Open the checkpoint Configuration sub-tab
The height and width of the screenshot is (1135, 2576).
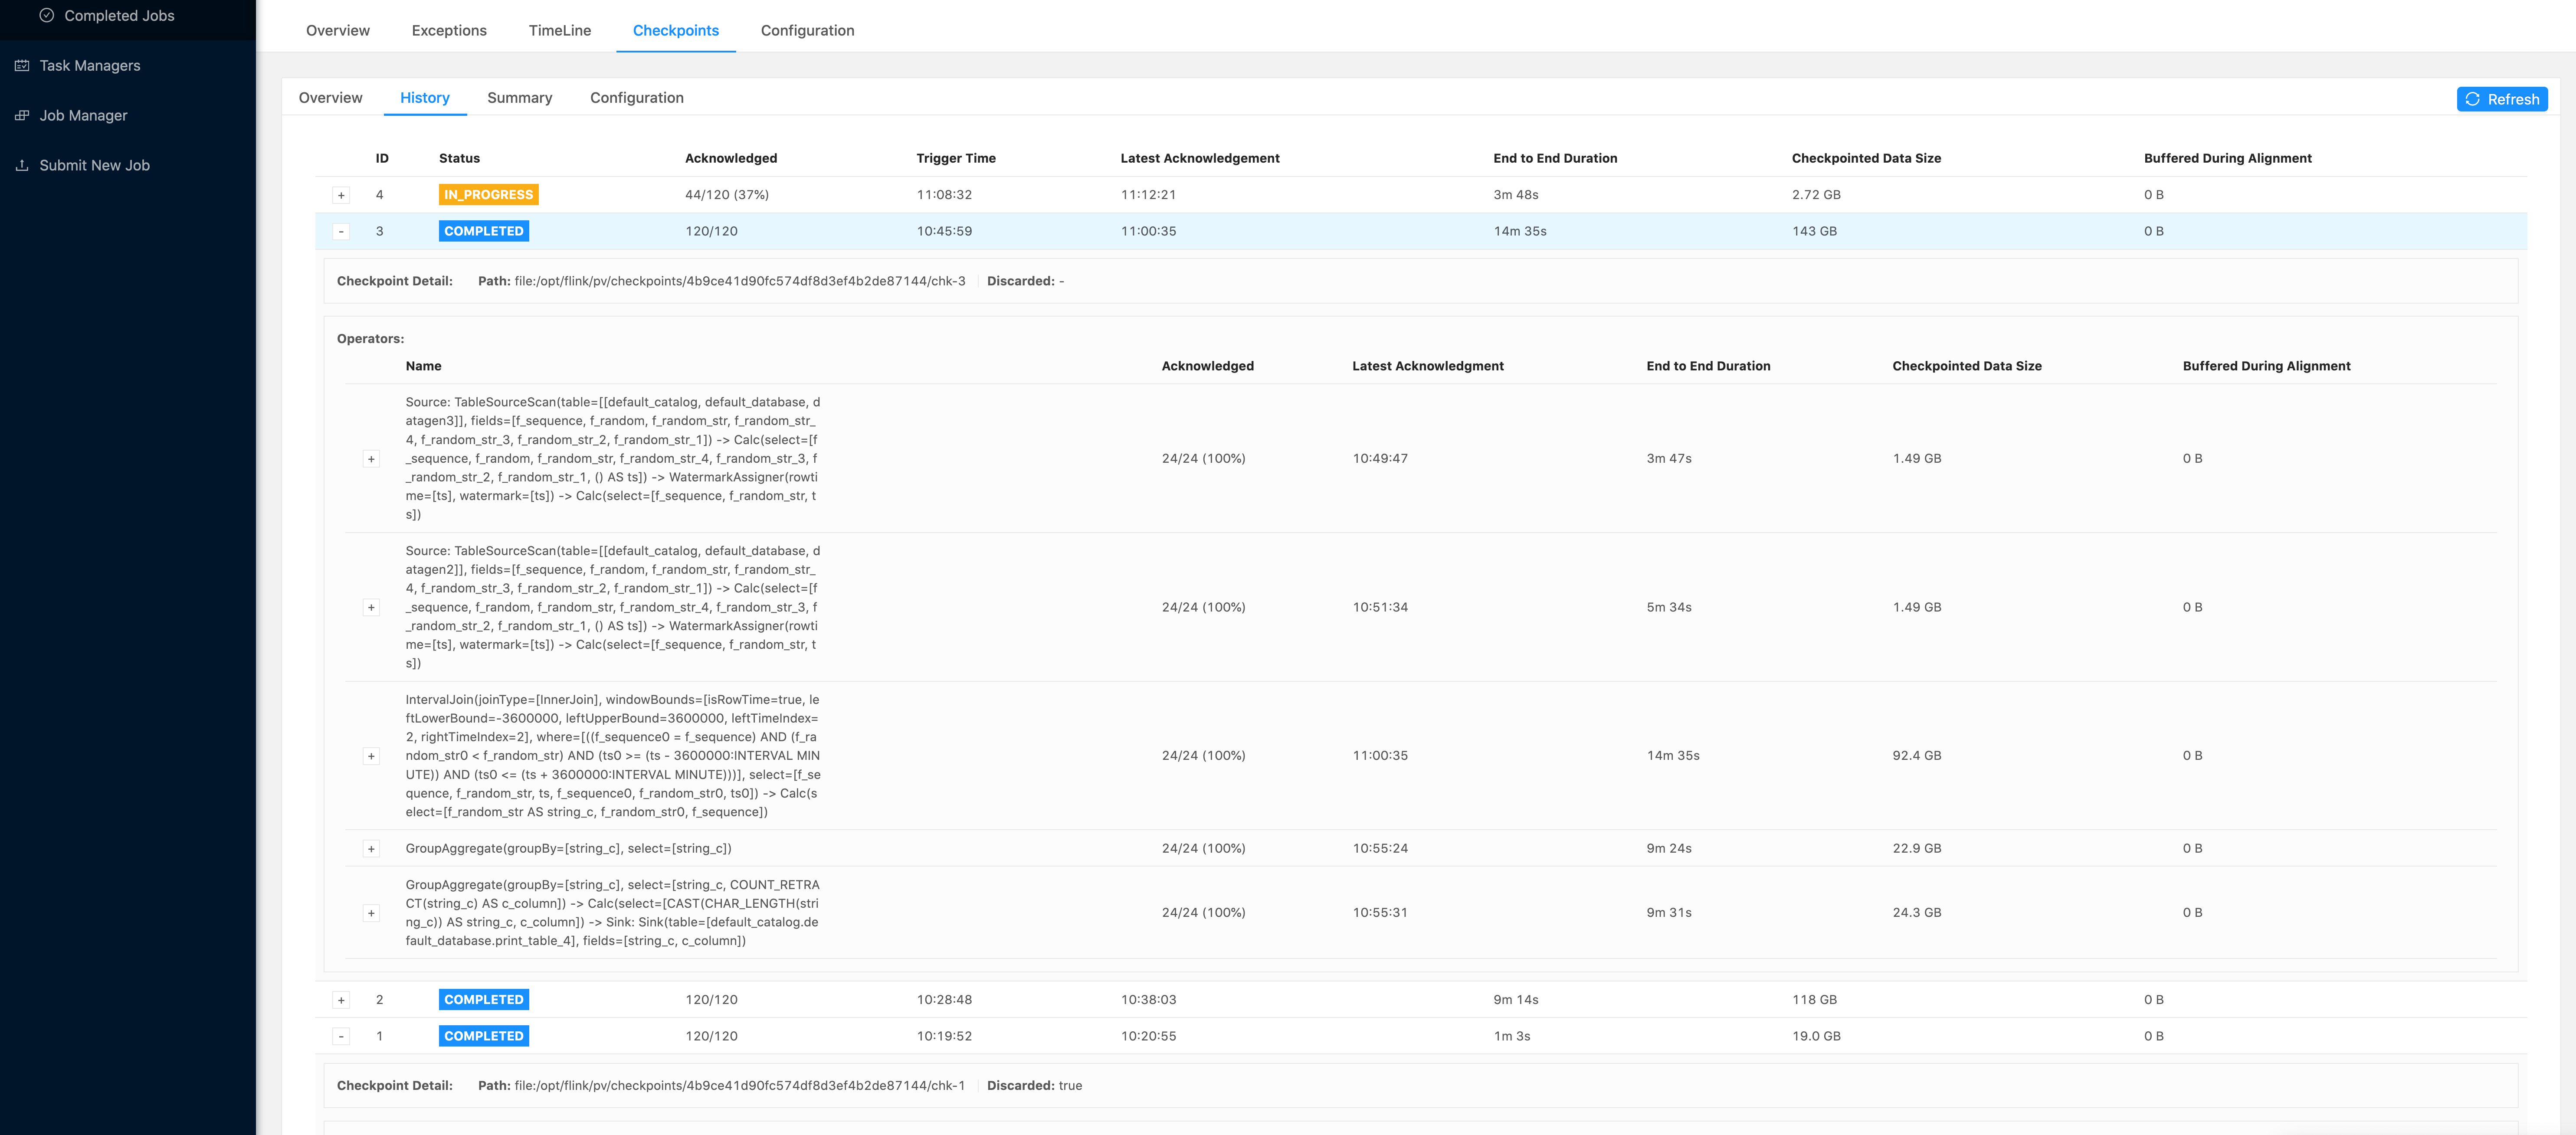pyautogui.click(x=636, y=98)
